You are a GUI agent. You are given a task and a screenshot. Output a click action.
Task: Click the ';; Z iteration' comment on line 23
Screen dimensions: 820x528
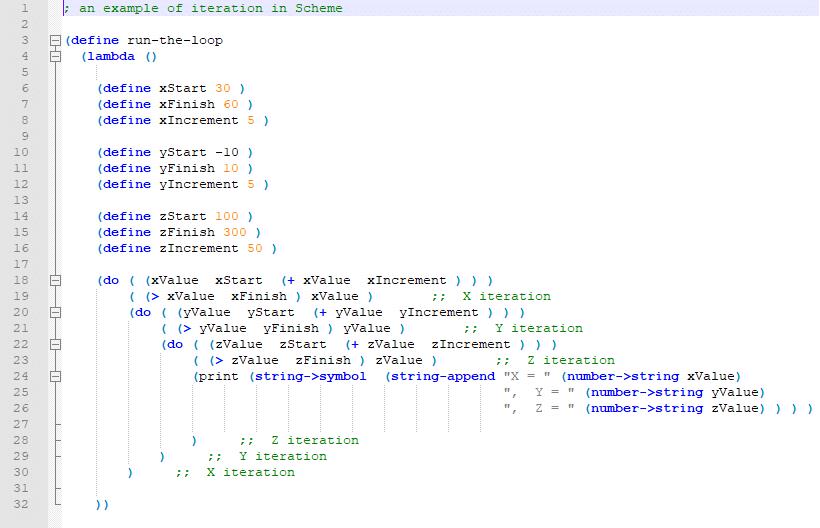(x=555, y=360)
